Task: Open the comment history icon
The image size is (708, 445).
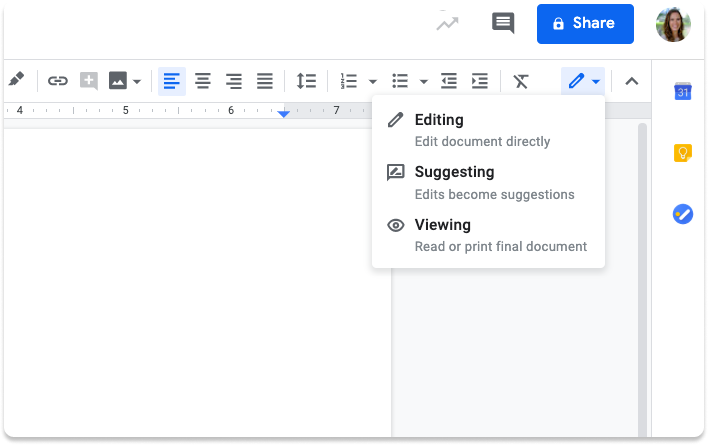Action: click(503, 23)
